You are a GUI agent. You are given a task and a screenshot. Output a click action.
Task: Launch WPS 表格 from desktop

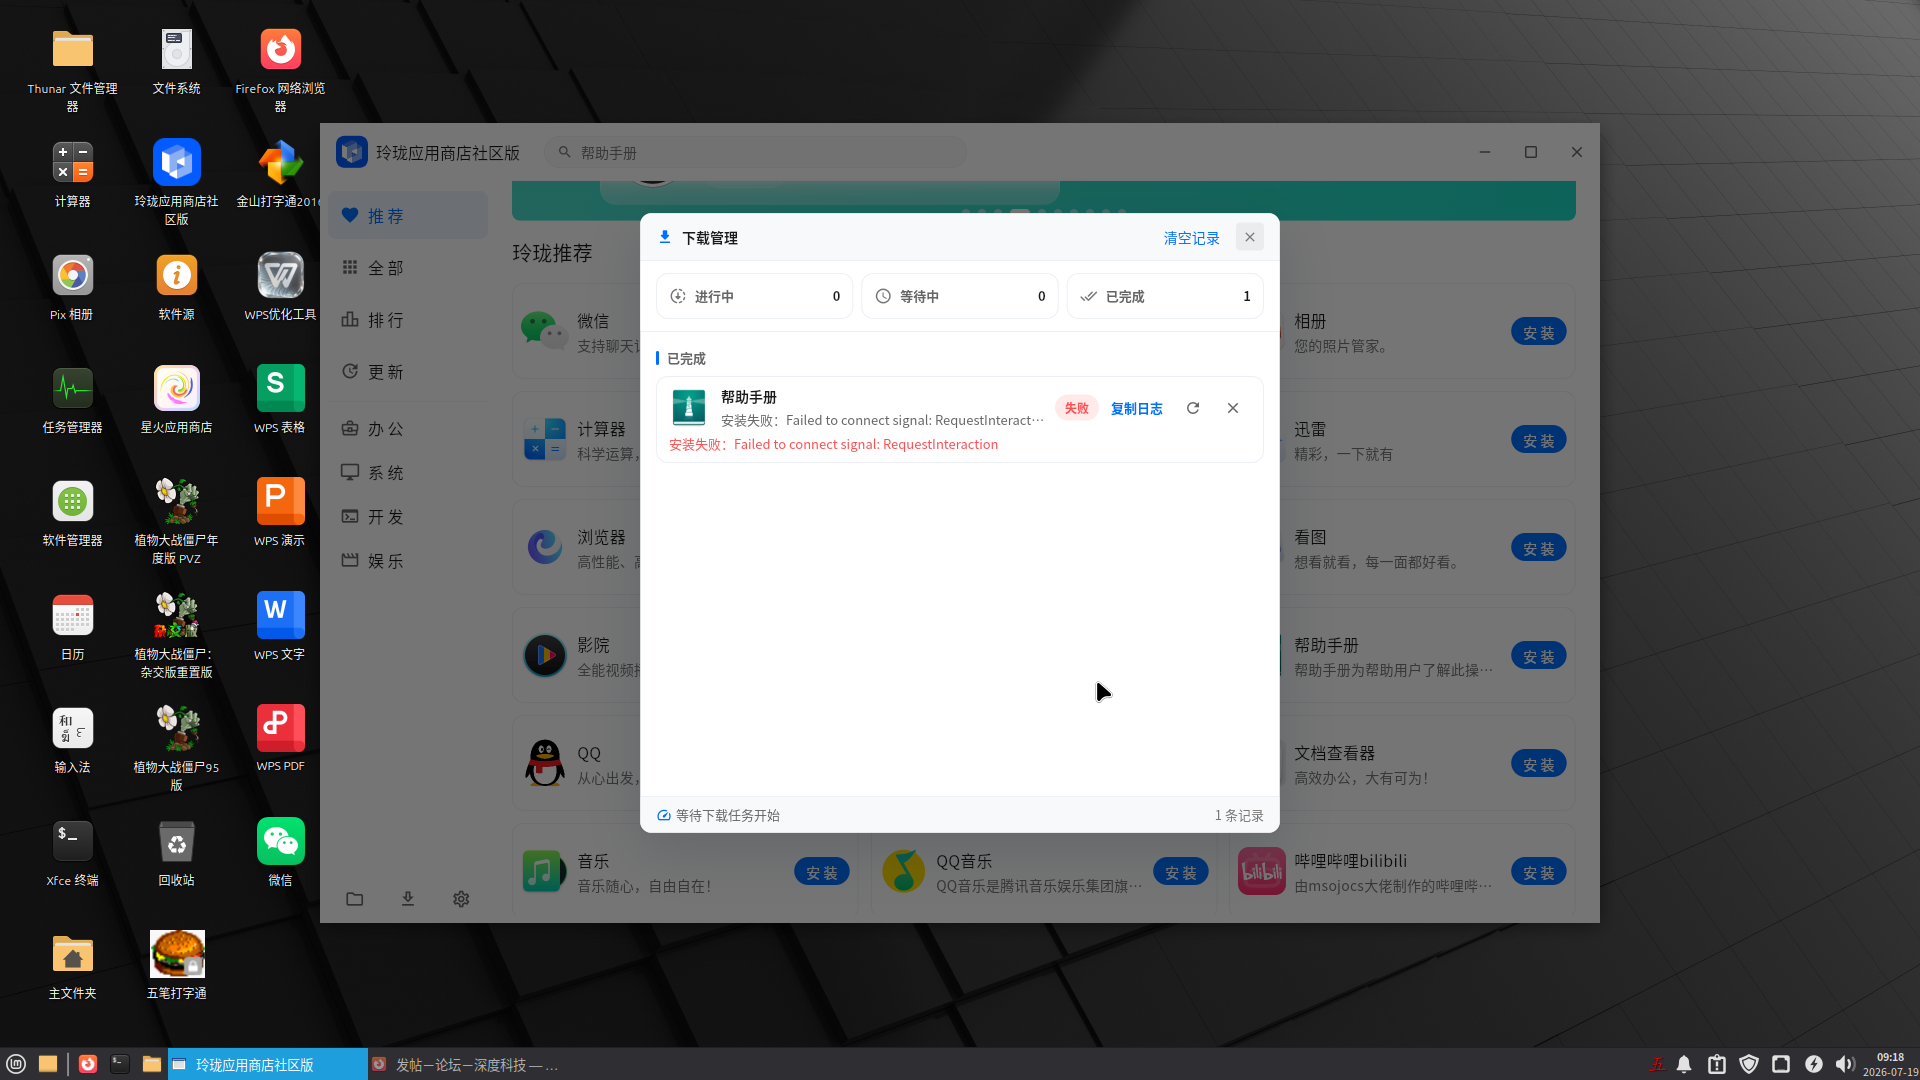[280, 400]
